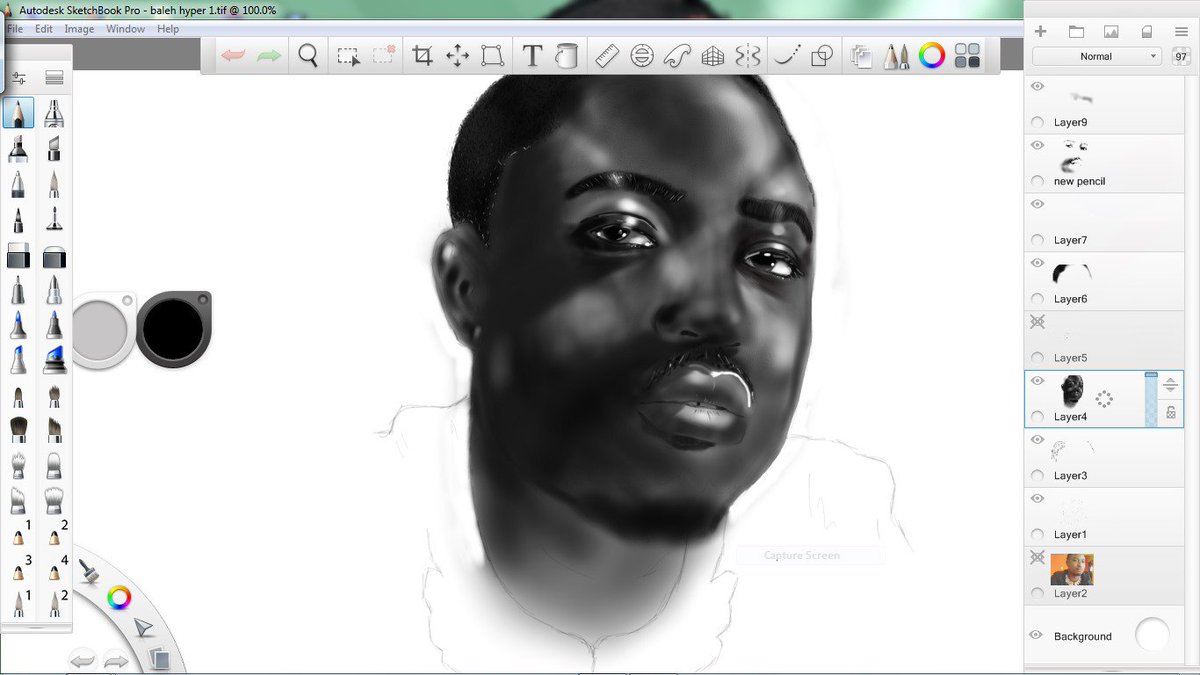The image size is (1200, 675).
Task: Select the Move/Transform tool
Action: tap(457, 56)
